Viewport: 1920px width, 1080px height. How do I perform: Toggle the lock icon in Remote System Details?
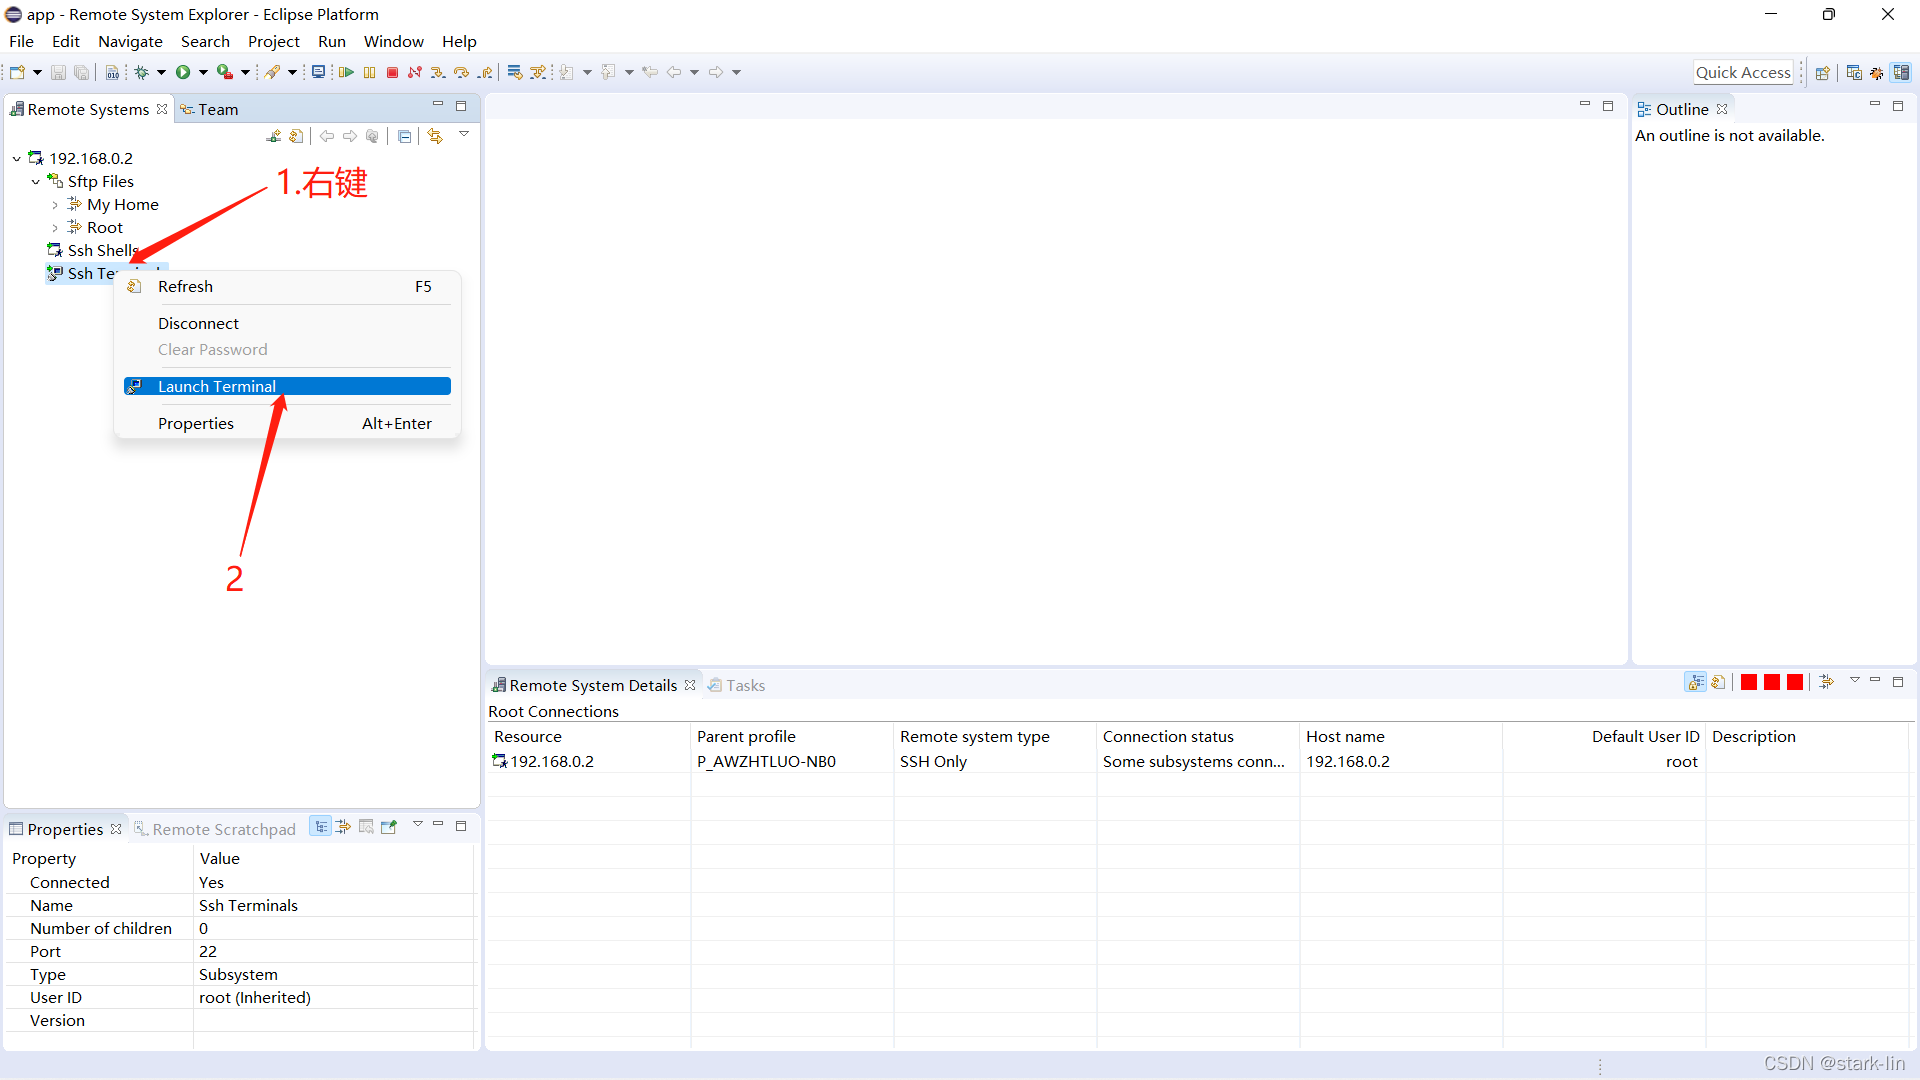[x=1696, y=682]
